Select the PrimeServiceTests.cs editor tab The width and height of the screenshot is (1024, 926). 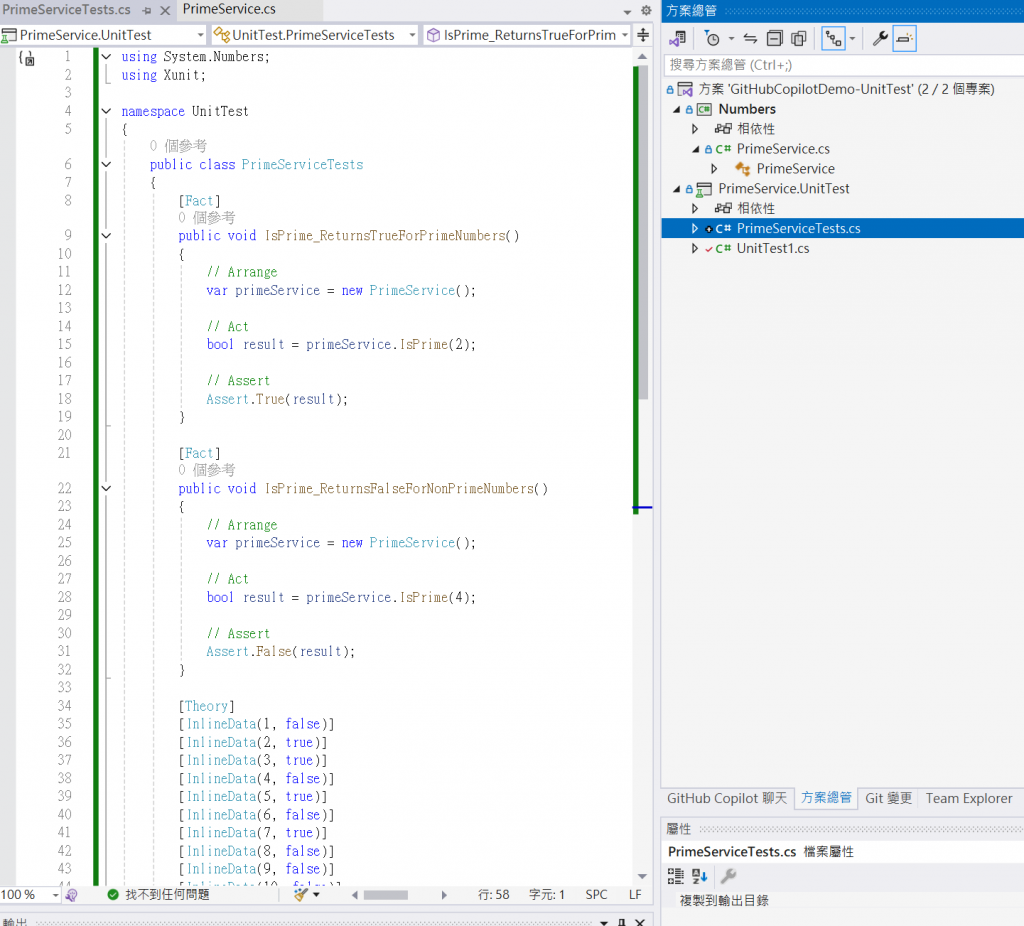coord(67,10)
